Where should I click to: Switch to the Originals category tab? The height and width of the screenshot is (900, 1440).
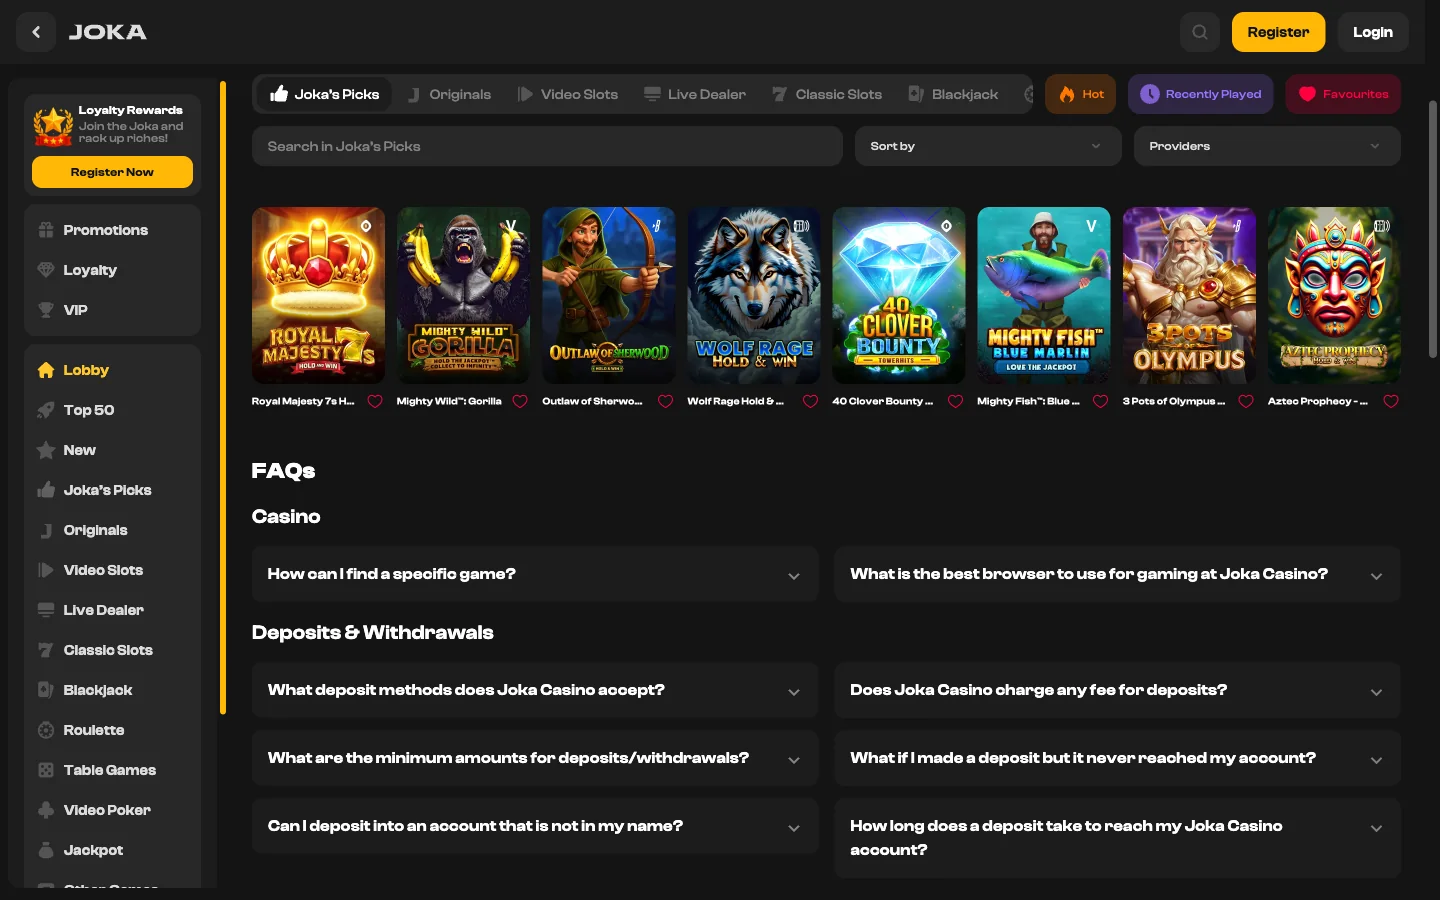coord(449,94)
